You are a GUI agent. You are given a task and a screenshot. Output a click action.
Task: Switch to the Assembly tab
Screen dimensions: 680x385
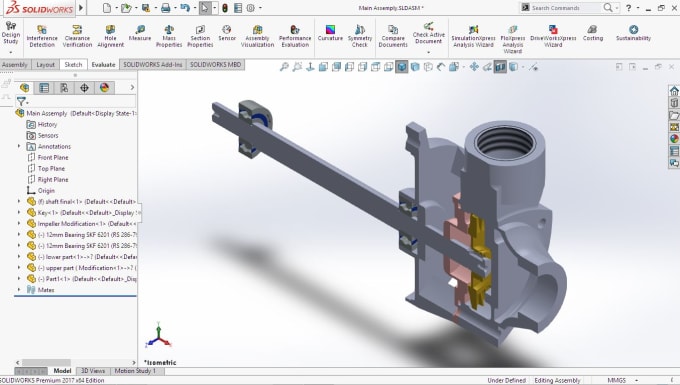pyautogui.click(x=15, y=65)
